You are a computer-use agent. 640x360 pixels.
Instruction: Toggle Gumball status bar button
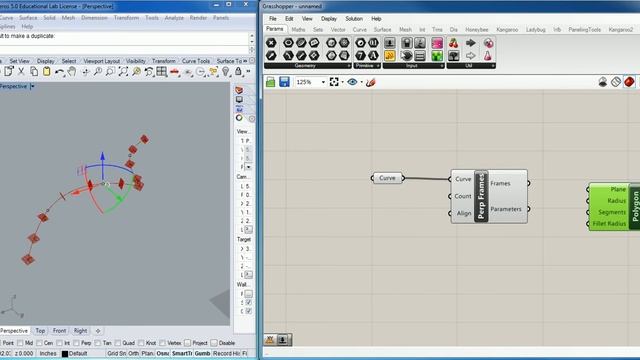202,353
